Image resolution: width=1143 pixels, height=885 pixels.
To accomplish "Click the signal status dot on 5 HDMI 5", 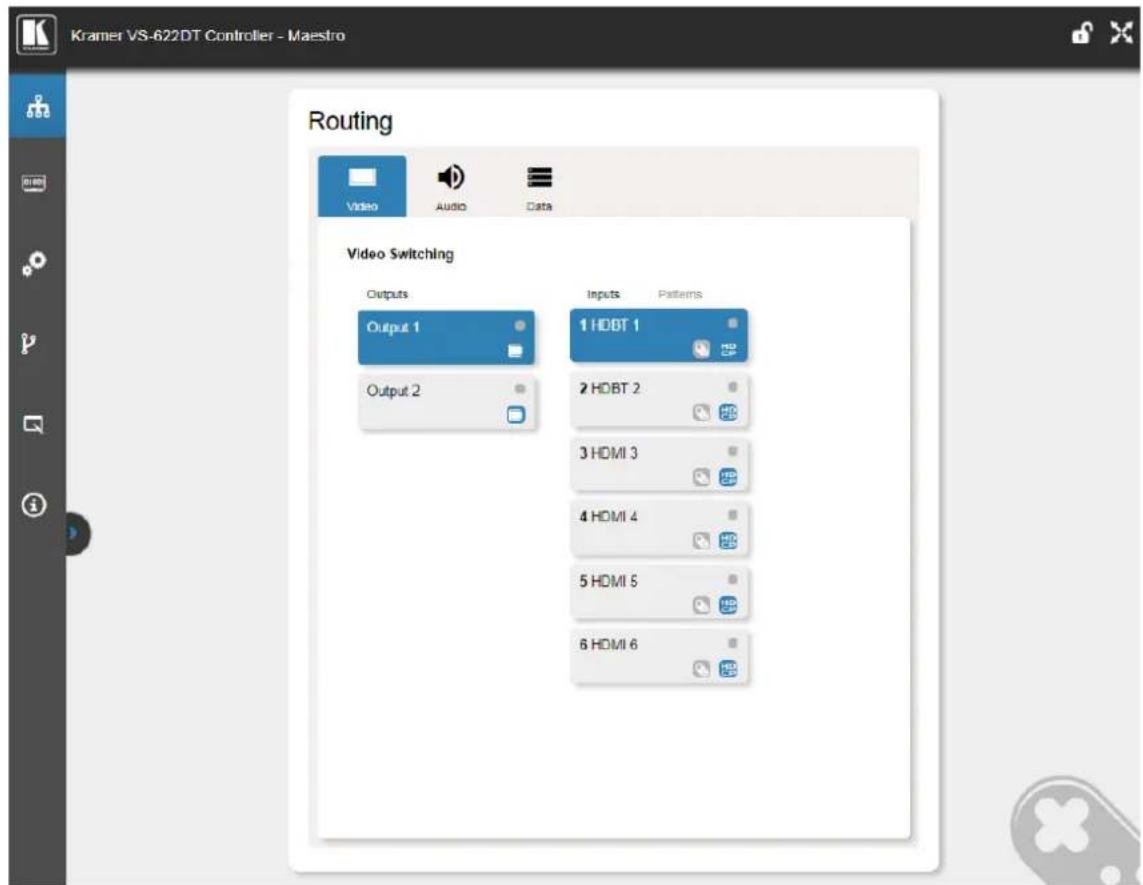I will point(733,580).
